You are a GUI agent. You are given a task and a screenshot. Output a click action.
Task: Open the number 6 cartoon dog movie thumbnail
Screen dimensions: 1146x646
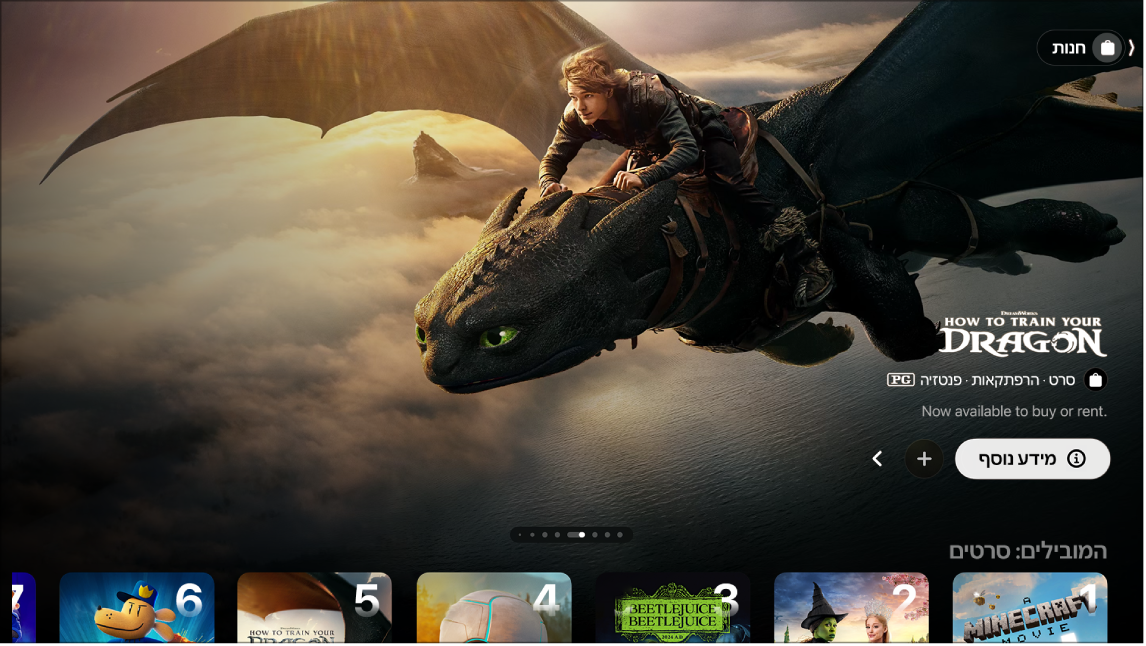136,608
